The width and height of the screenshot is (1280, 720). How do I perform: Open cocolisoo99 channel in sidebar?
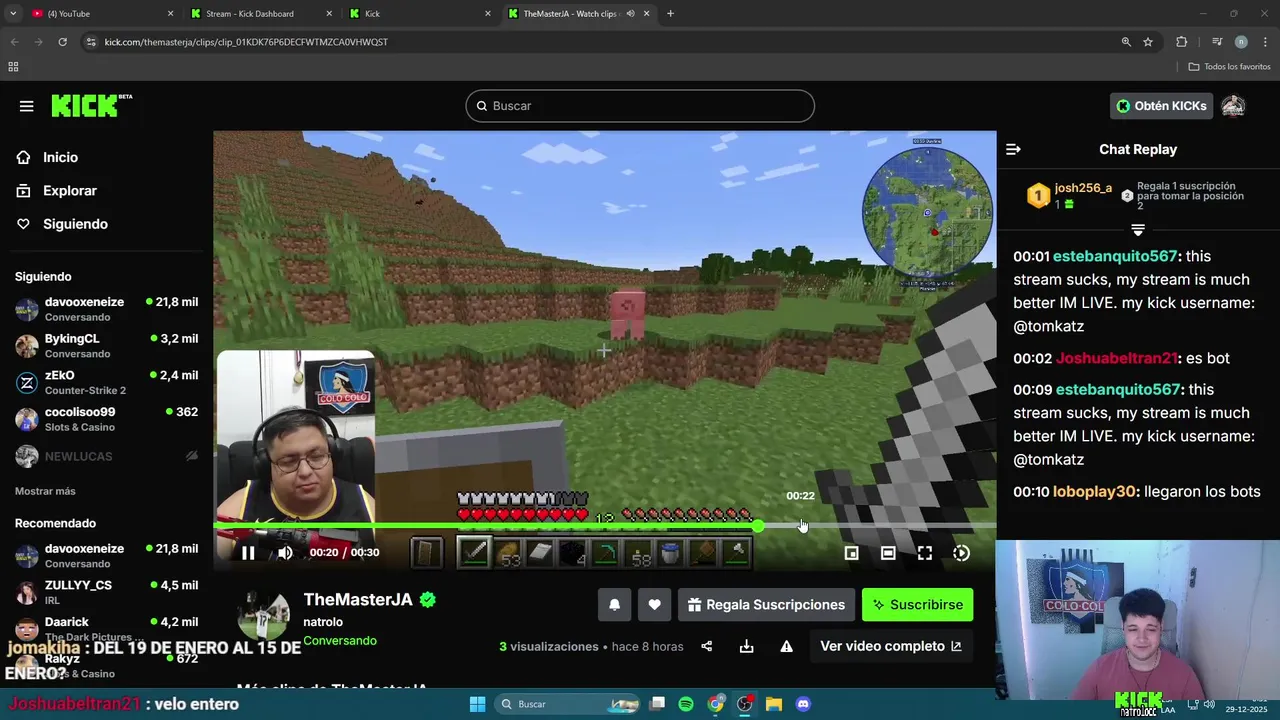point(106,419)
